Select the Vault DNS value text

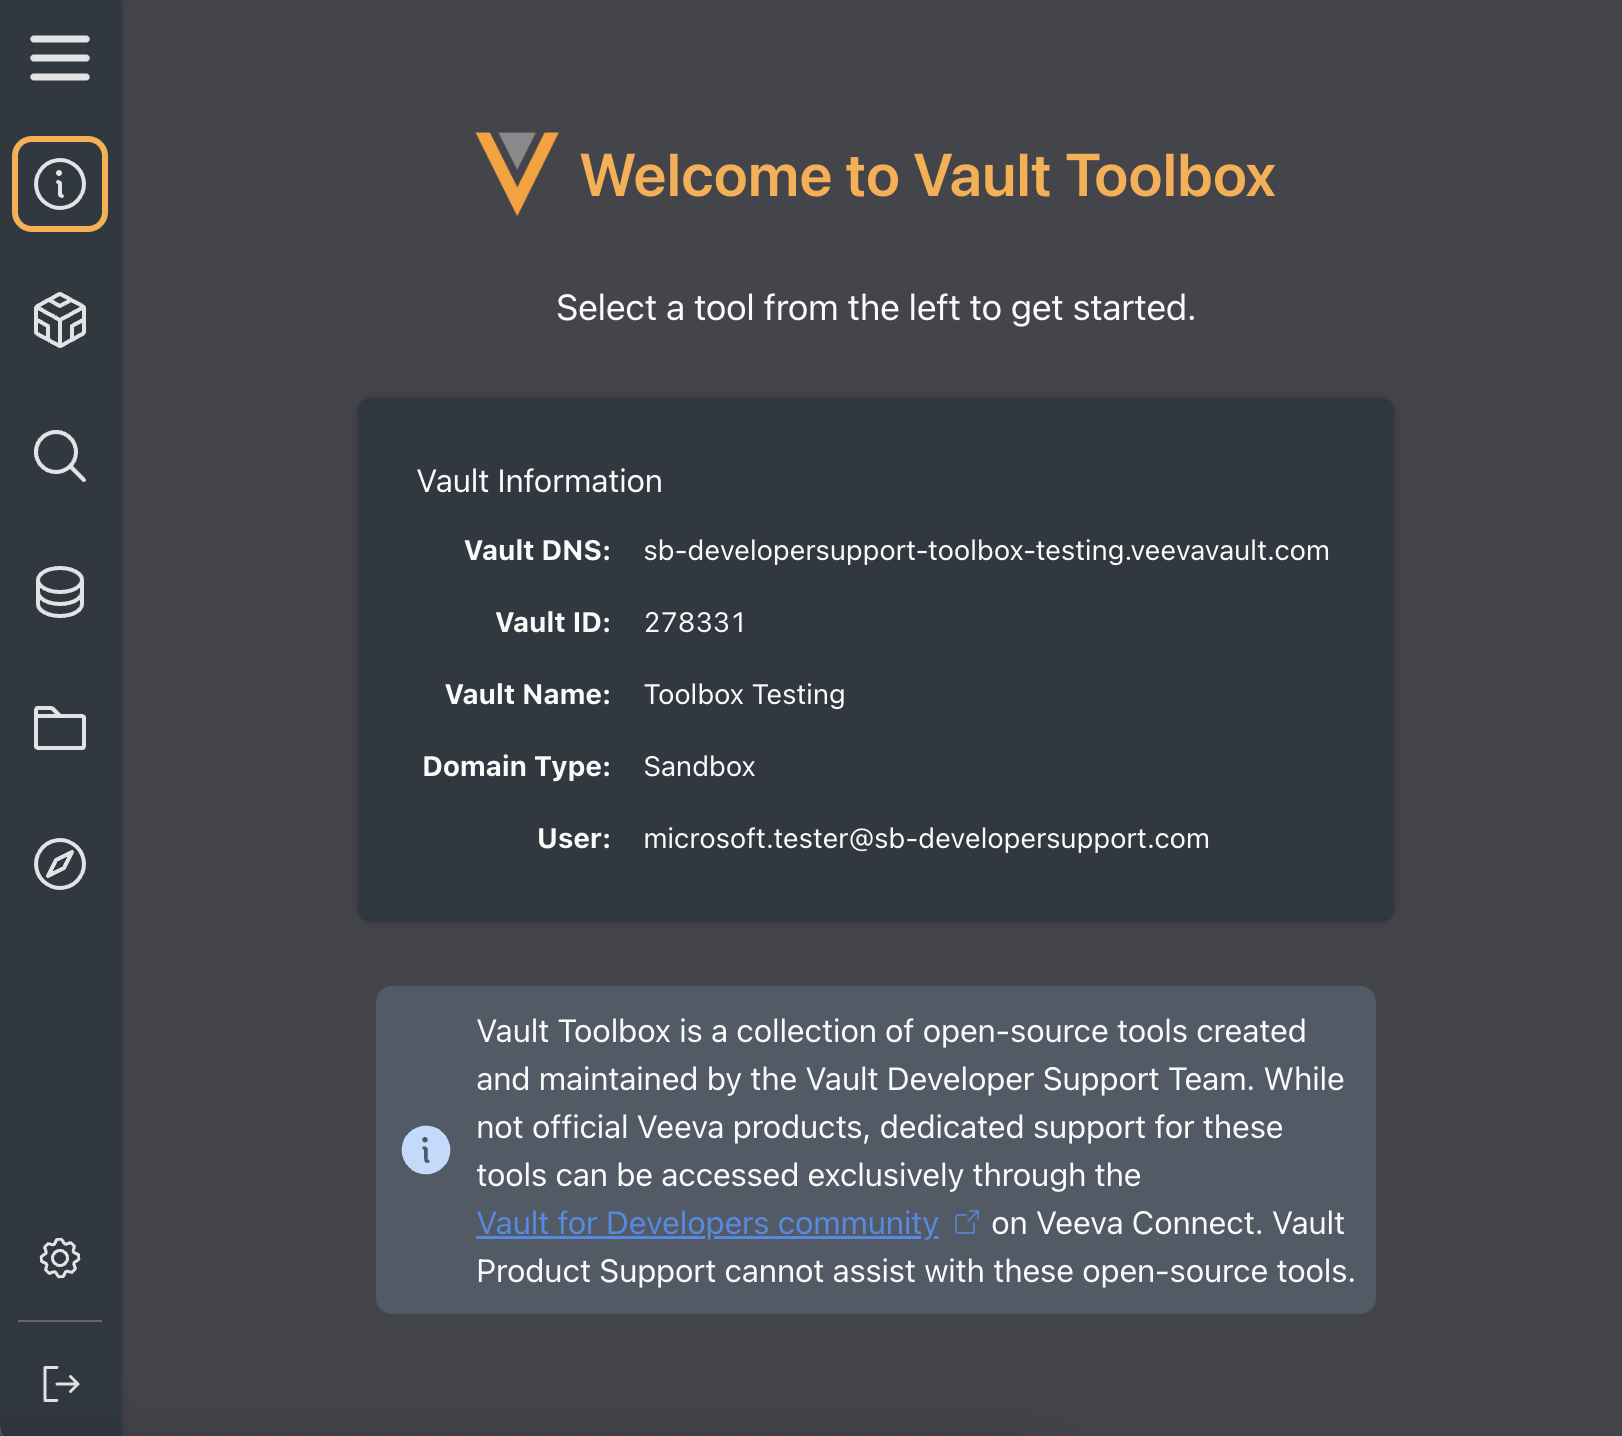pyautogui.click(x=986, y=550)
